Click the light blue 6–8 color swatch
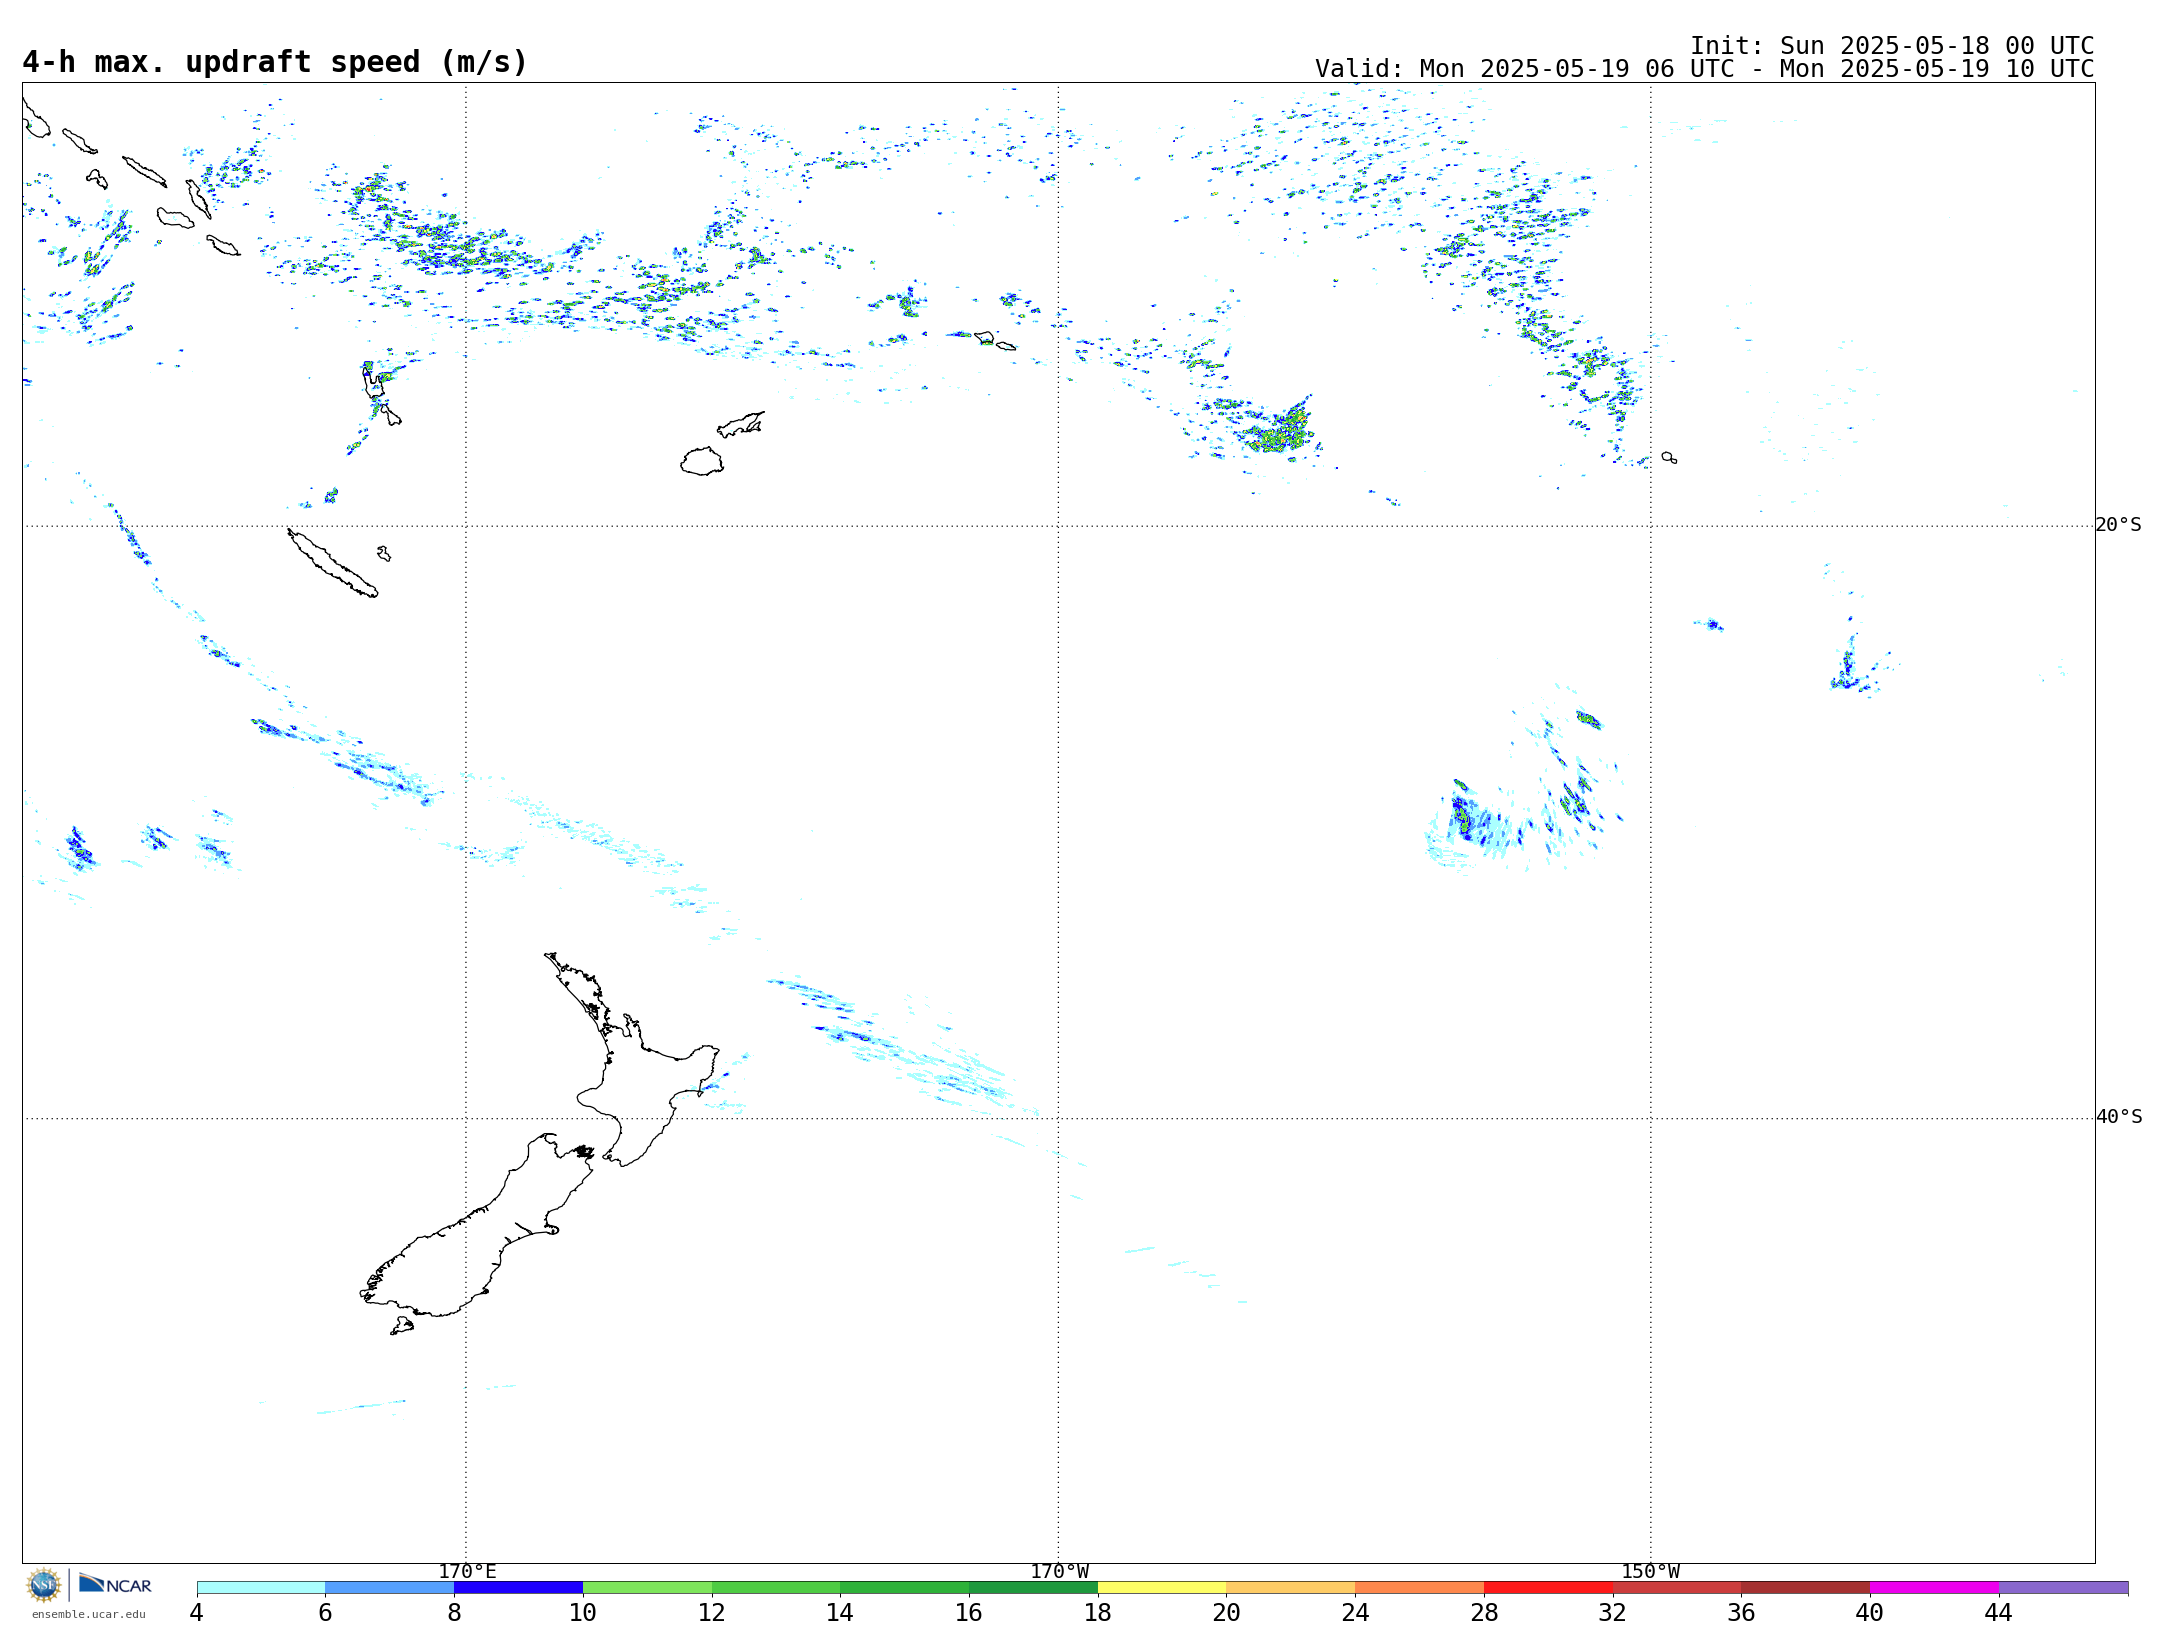Image resolution: width=2160 pixels, height=1626 pixels. (390, 1587)
